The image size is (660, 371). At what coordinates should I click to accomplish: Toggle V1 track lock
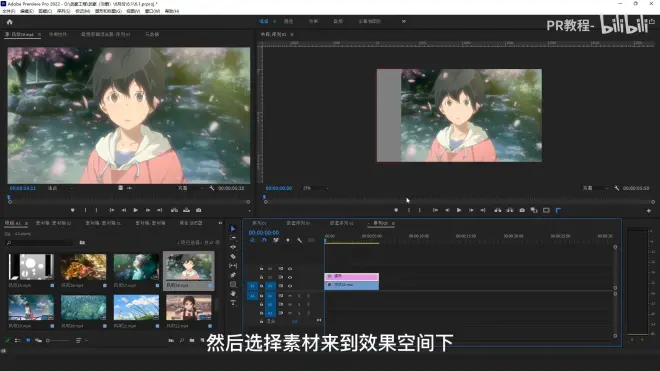pyautogui.click(x=261, y=286)
